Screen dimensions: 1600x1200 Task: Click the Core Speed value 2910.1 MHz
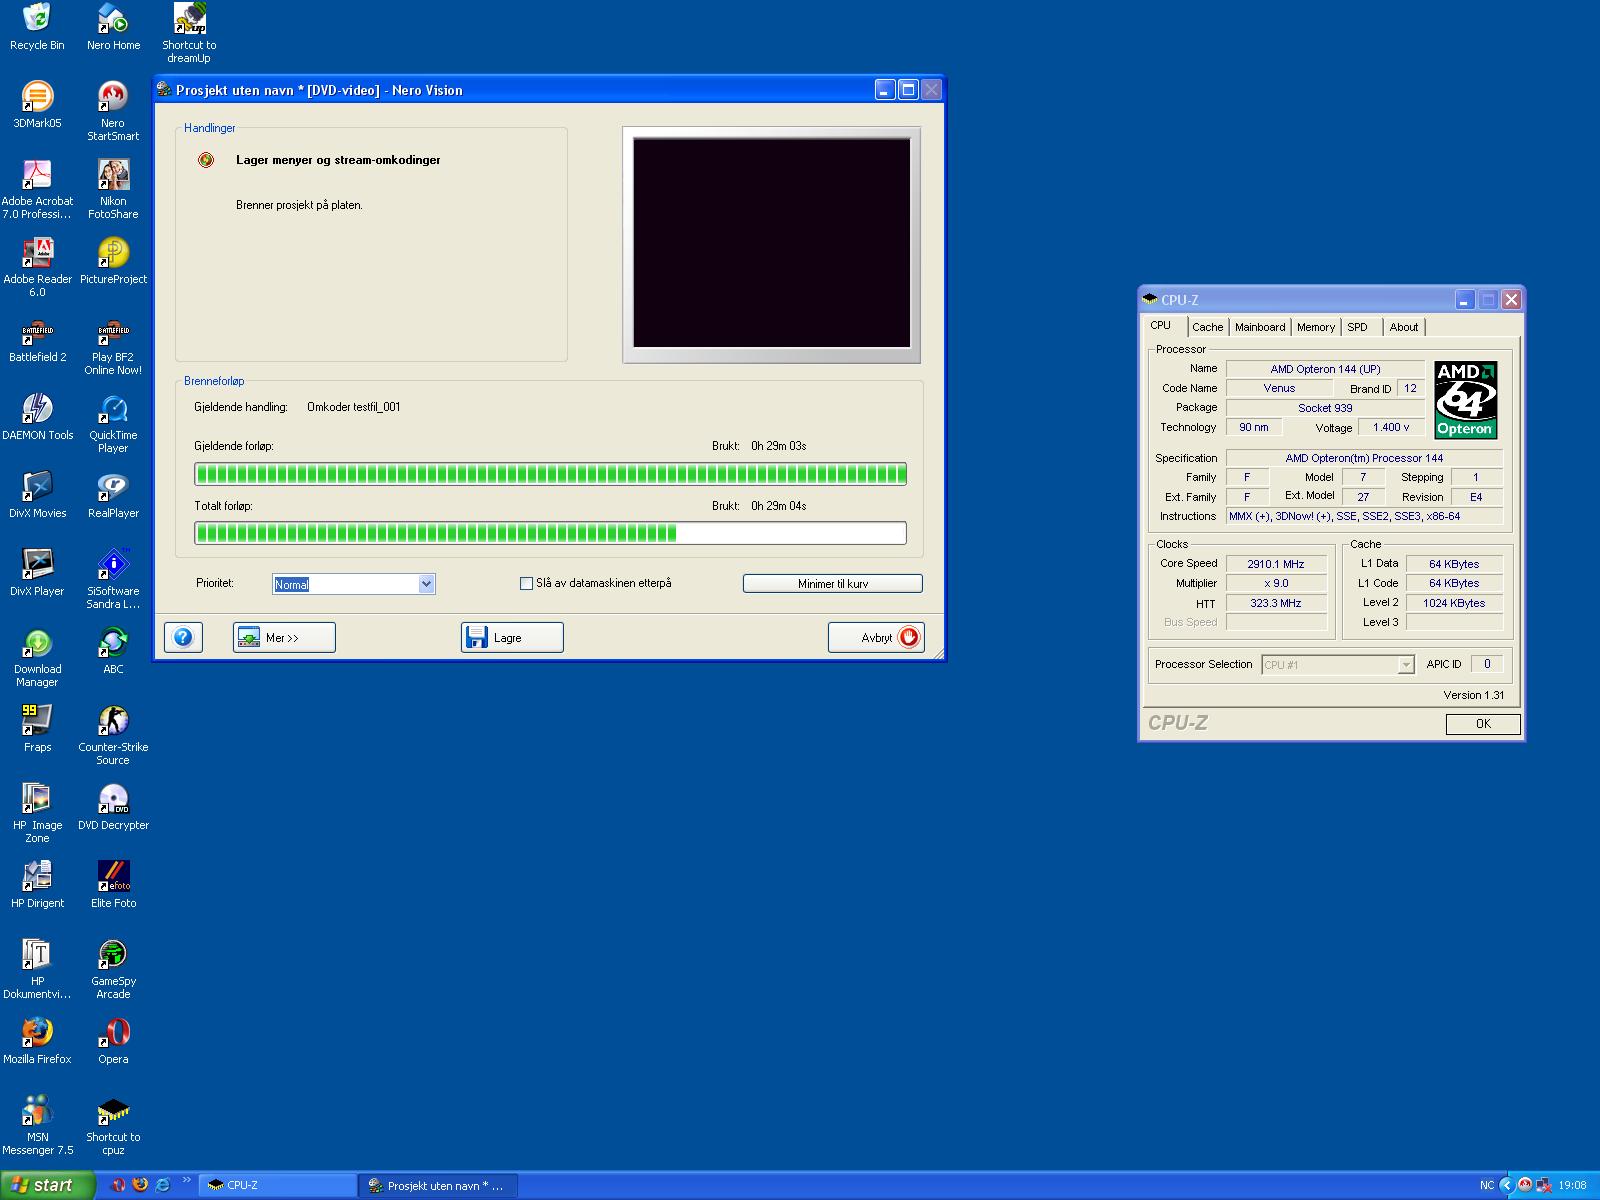click(1276, 564)
